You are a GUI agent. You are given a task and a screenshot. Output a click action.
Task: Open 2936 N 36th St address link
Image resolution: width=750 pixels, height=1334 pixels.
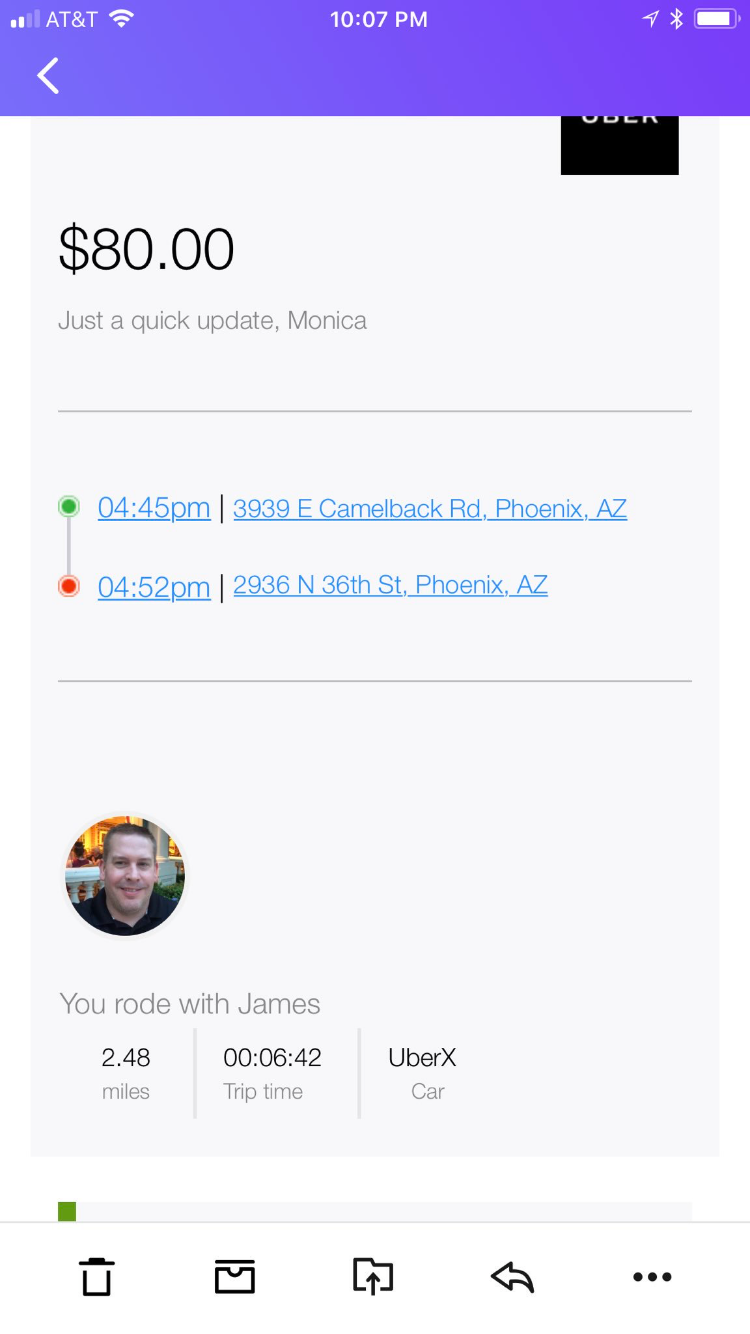pyautogui.click(x=390, y=585)
